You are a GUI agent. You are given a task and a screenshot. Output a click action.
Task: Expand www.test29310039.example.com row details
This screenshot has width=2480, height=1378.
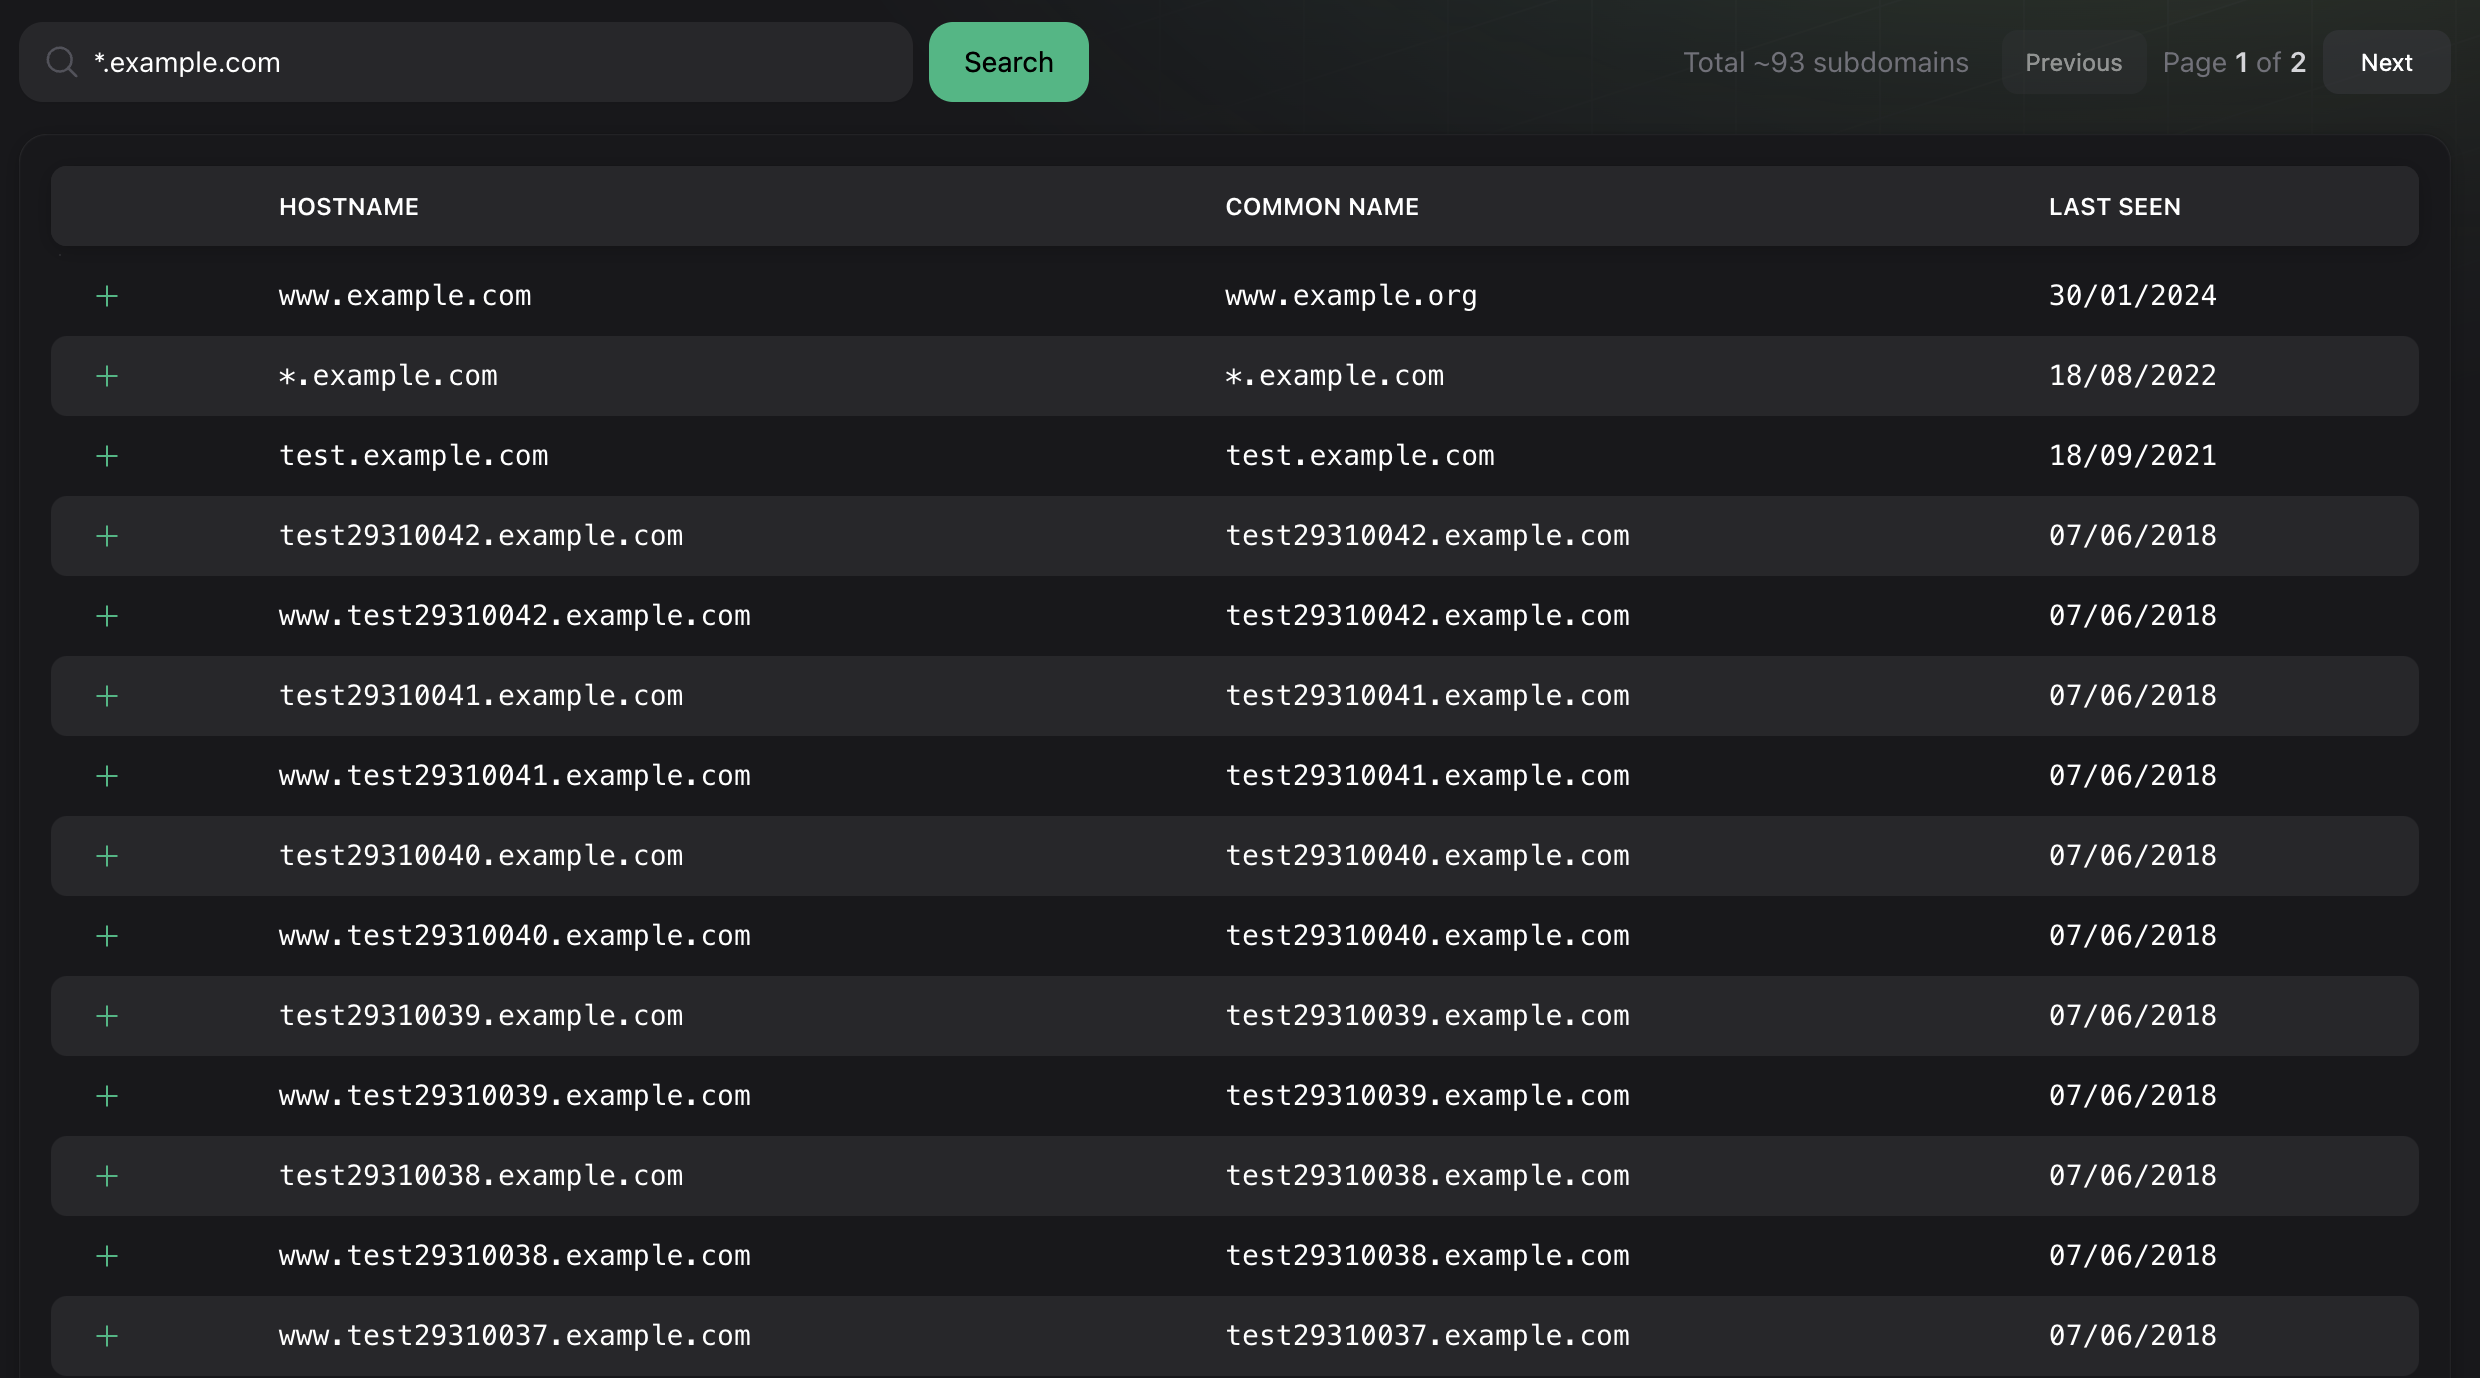click(x=107, y=1096)
